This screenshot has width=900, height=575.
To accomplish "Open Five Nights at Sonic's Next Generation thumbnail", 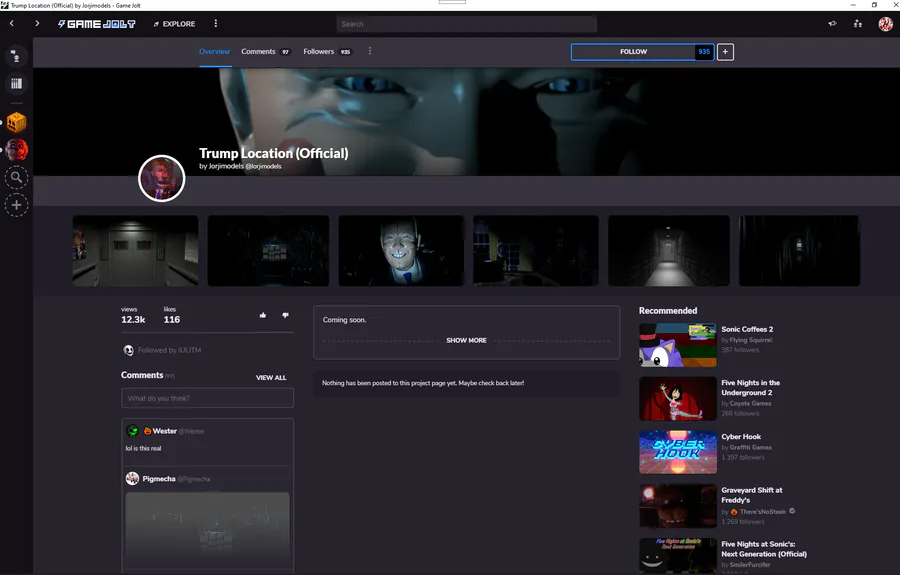I will (678, 556).
